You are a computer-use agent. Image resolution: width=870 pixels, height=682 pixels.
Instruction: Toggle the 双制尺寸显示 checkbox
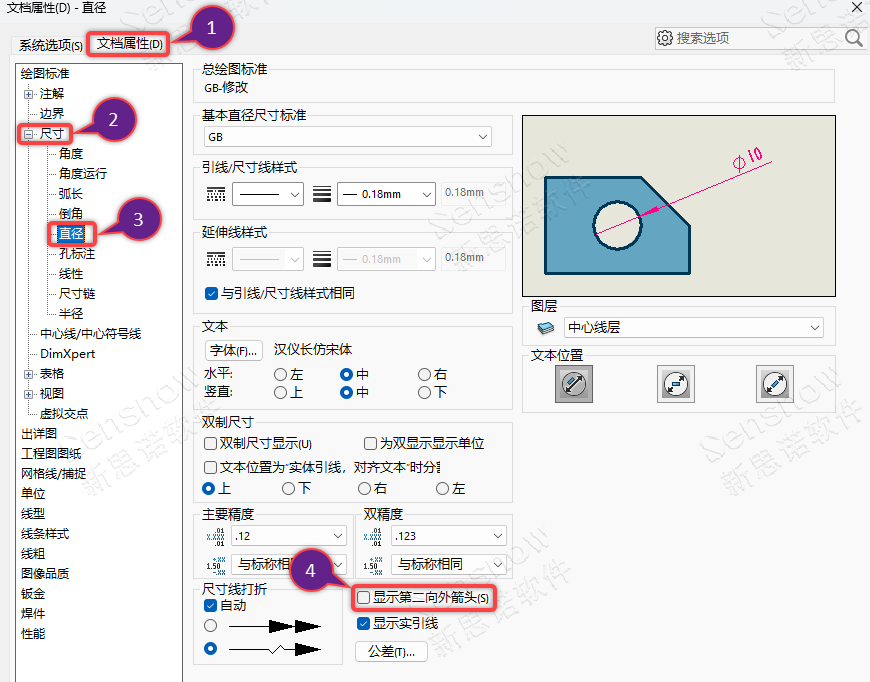(x=211, y=443)
